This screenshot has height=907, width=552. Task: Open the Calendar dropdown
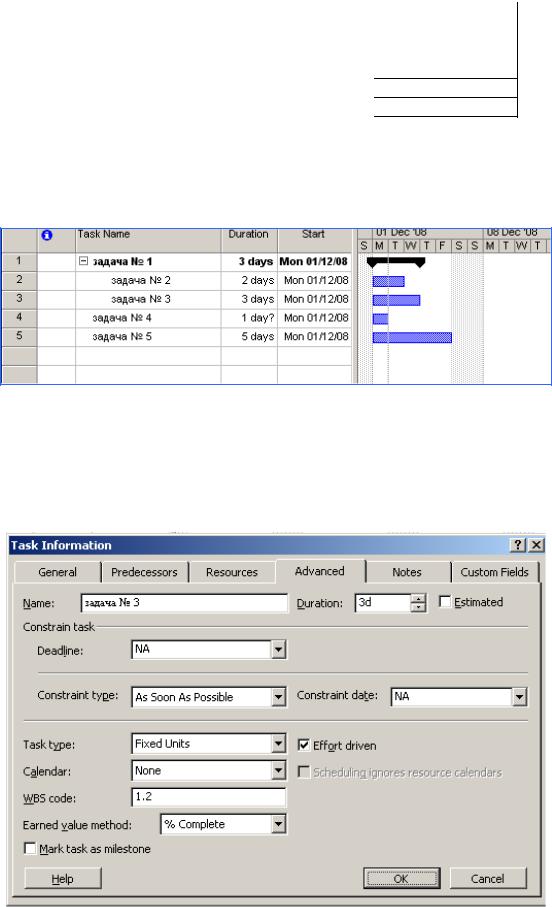tap(278, 771)
